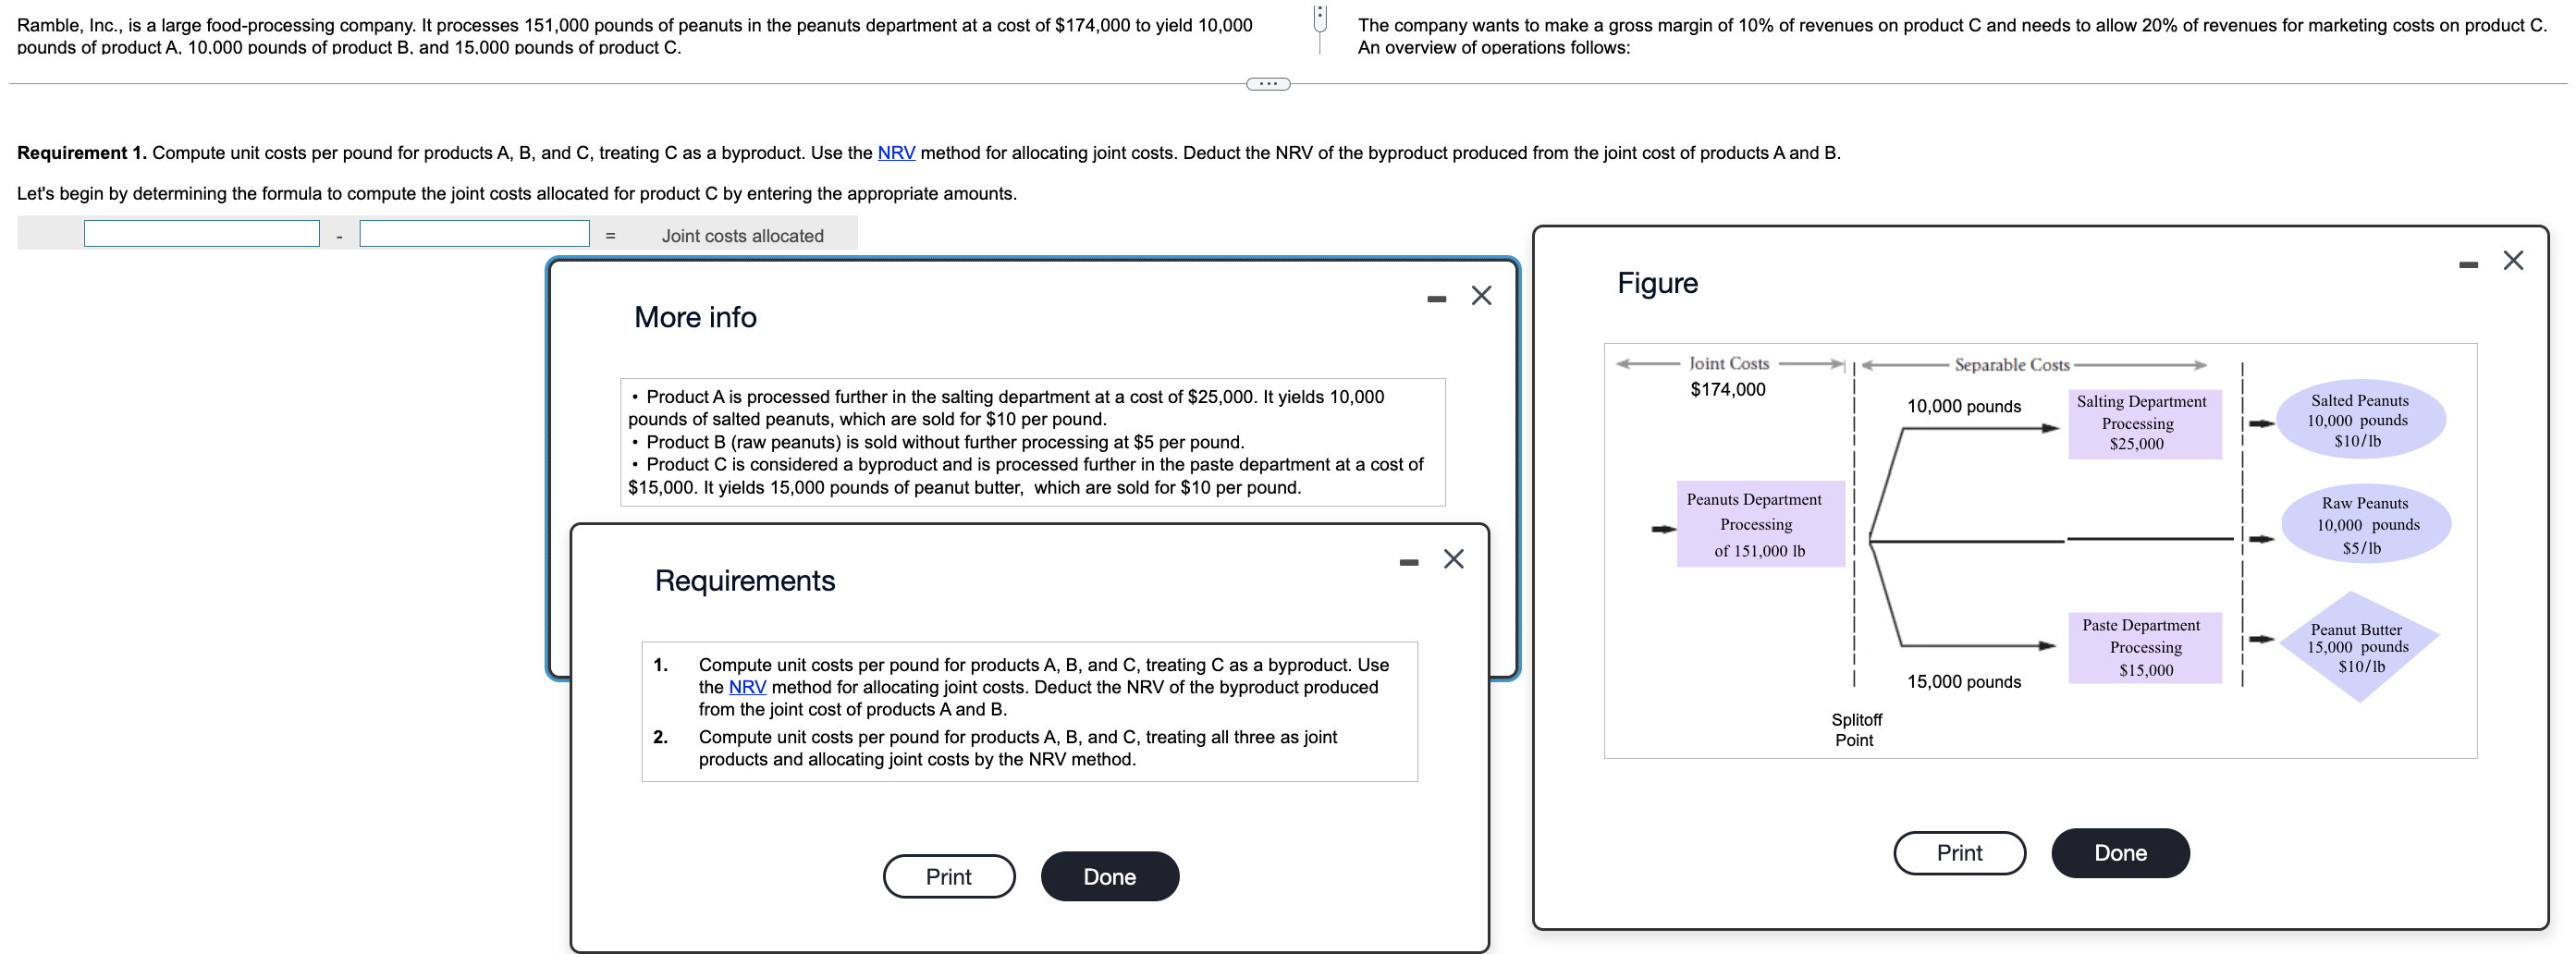
Task: Click Done in the Requirements dialog
Action: [1110, 876]
